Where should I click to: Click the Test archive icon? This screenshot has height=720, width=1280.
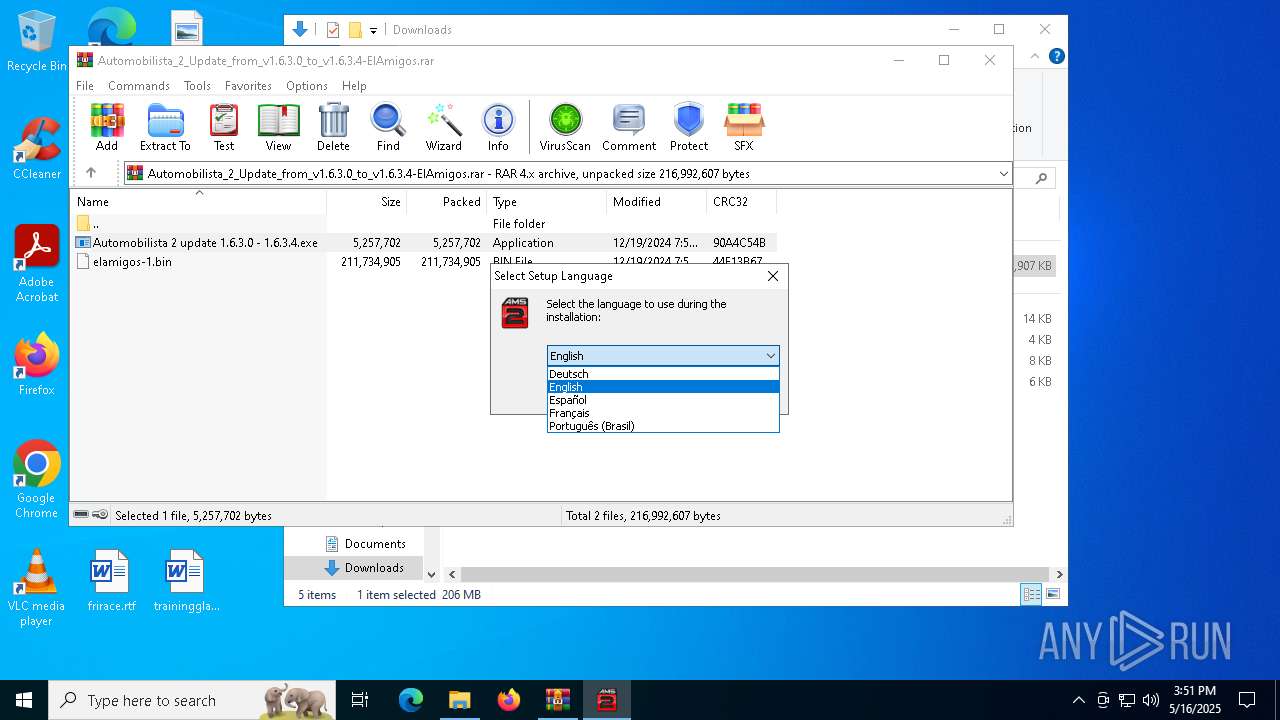[224, 127]
